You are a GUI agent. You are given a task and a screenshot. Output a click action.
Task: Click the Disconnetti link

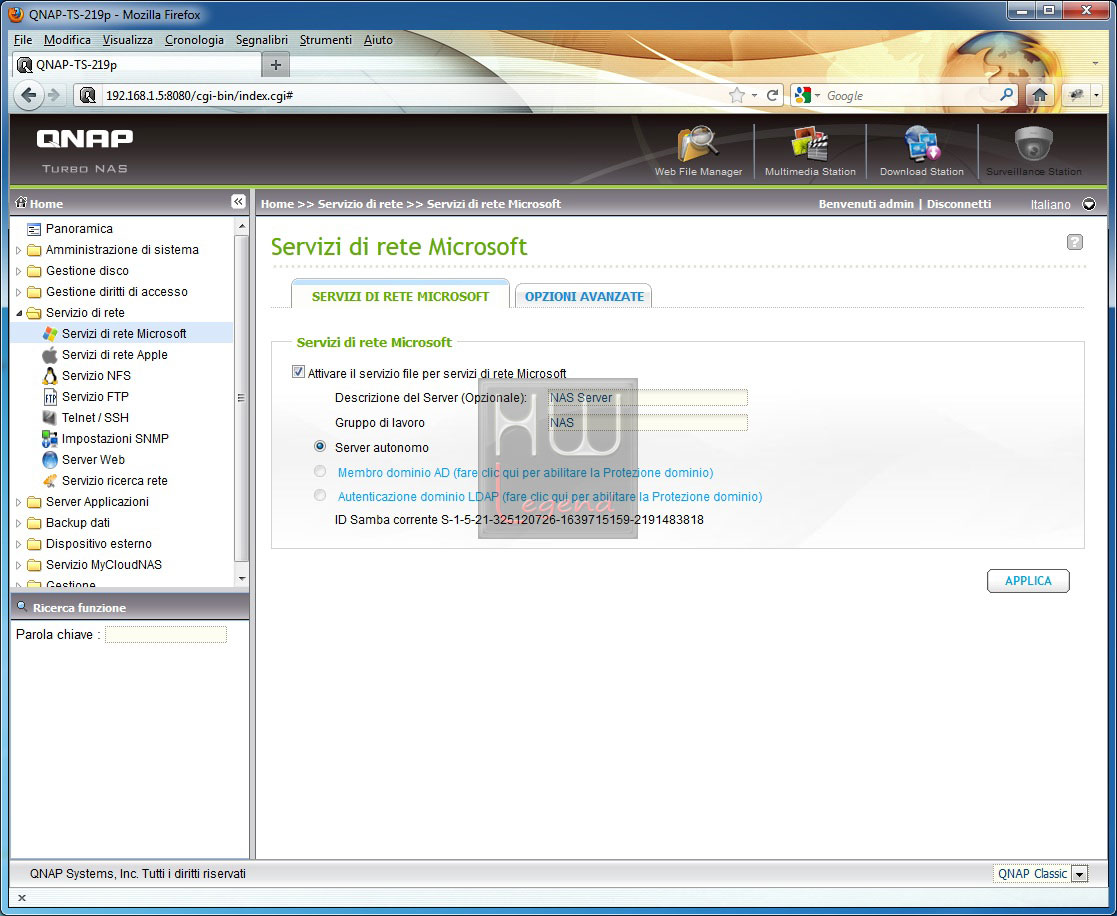(x=958, y=204)
